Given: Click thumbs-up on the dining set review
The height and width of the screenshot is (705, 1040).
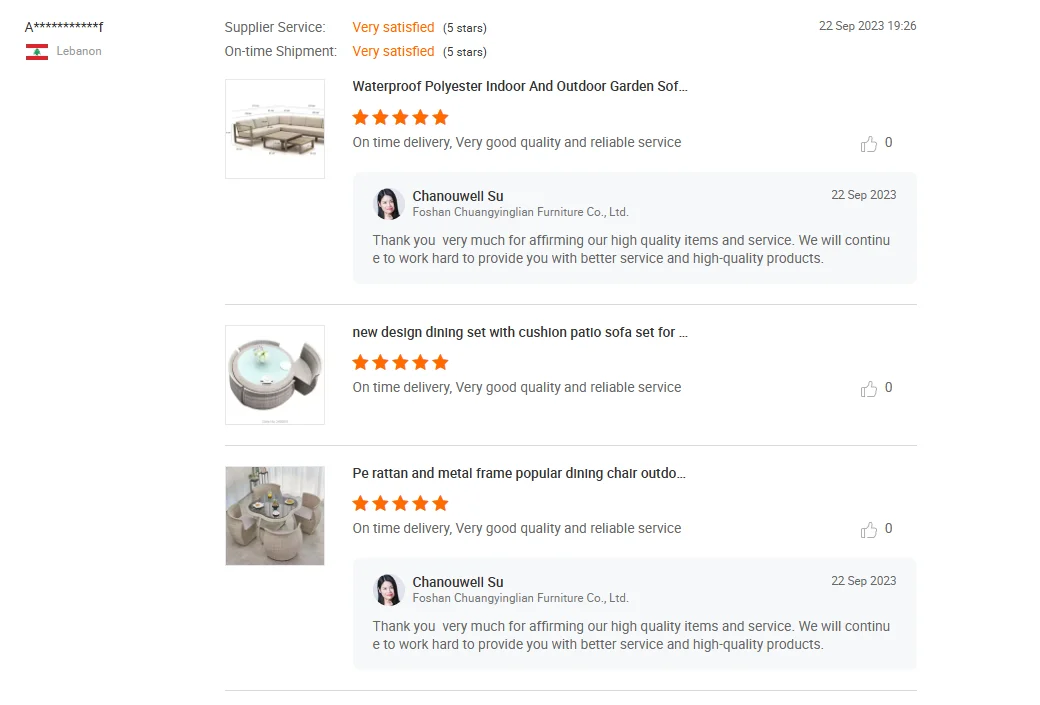Looking at the screenshot, I should (x=868, y=389).
